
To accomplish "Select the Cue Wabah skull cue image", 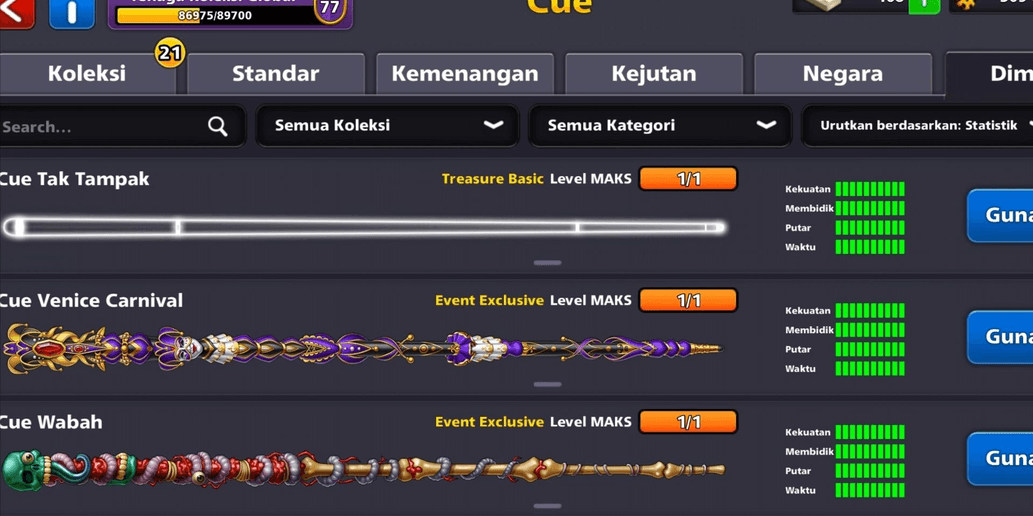I will tap(364, 469).
